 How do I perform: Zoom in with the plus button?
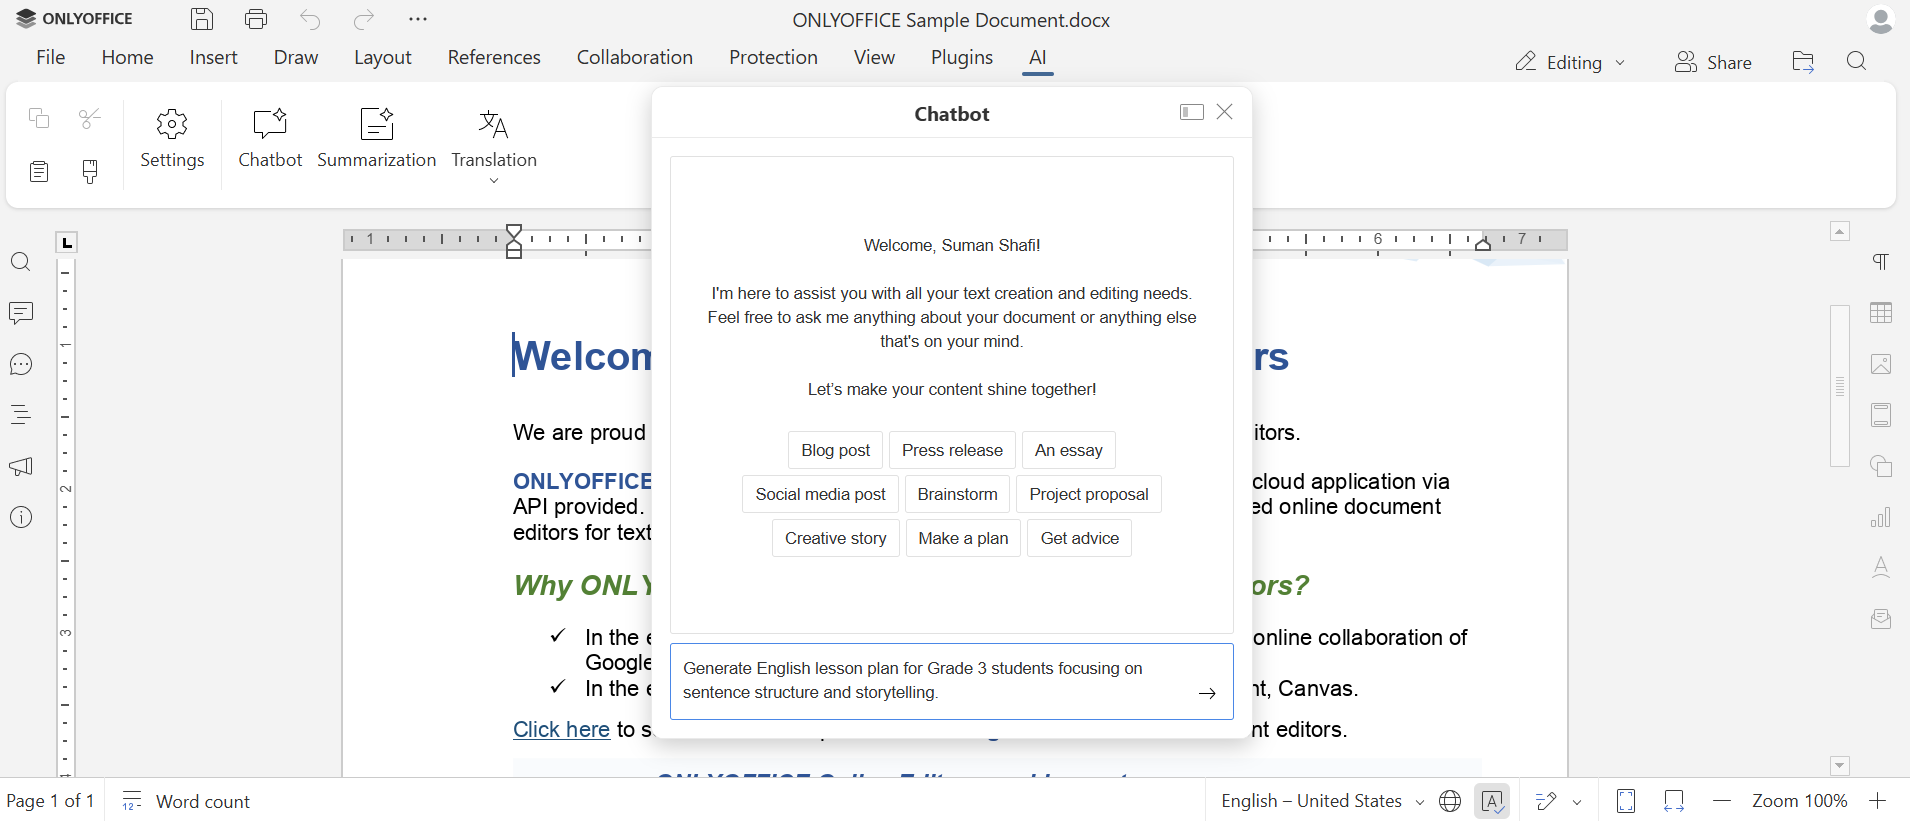(1878, 801)
